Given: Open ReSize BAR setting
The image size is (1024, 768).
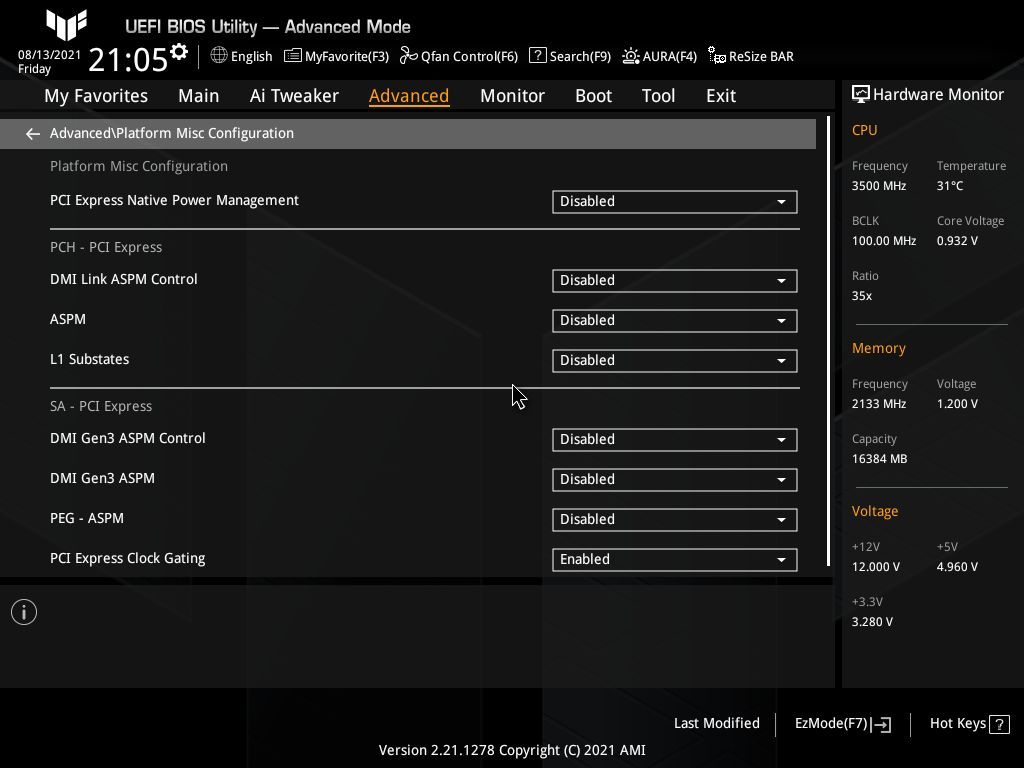Looking at the screenshot, I should (750, 56).
